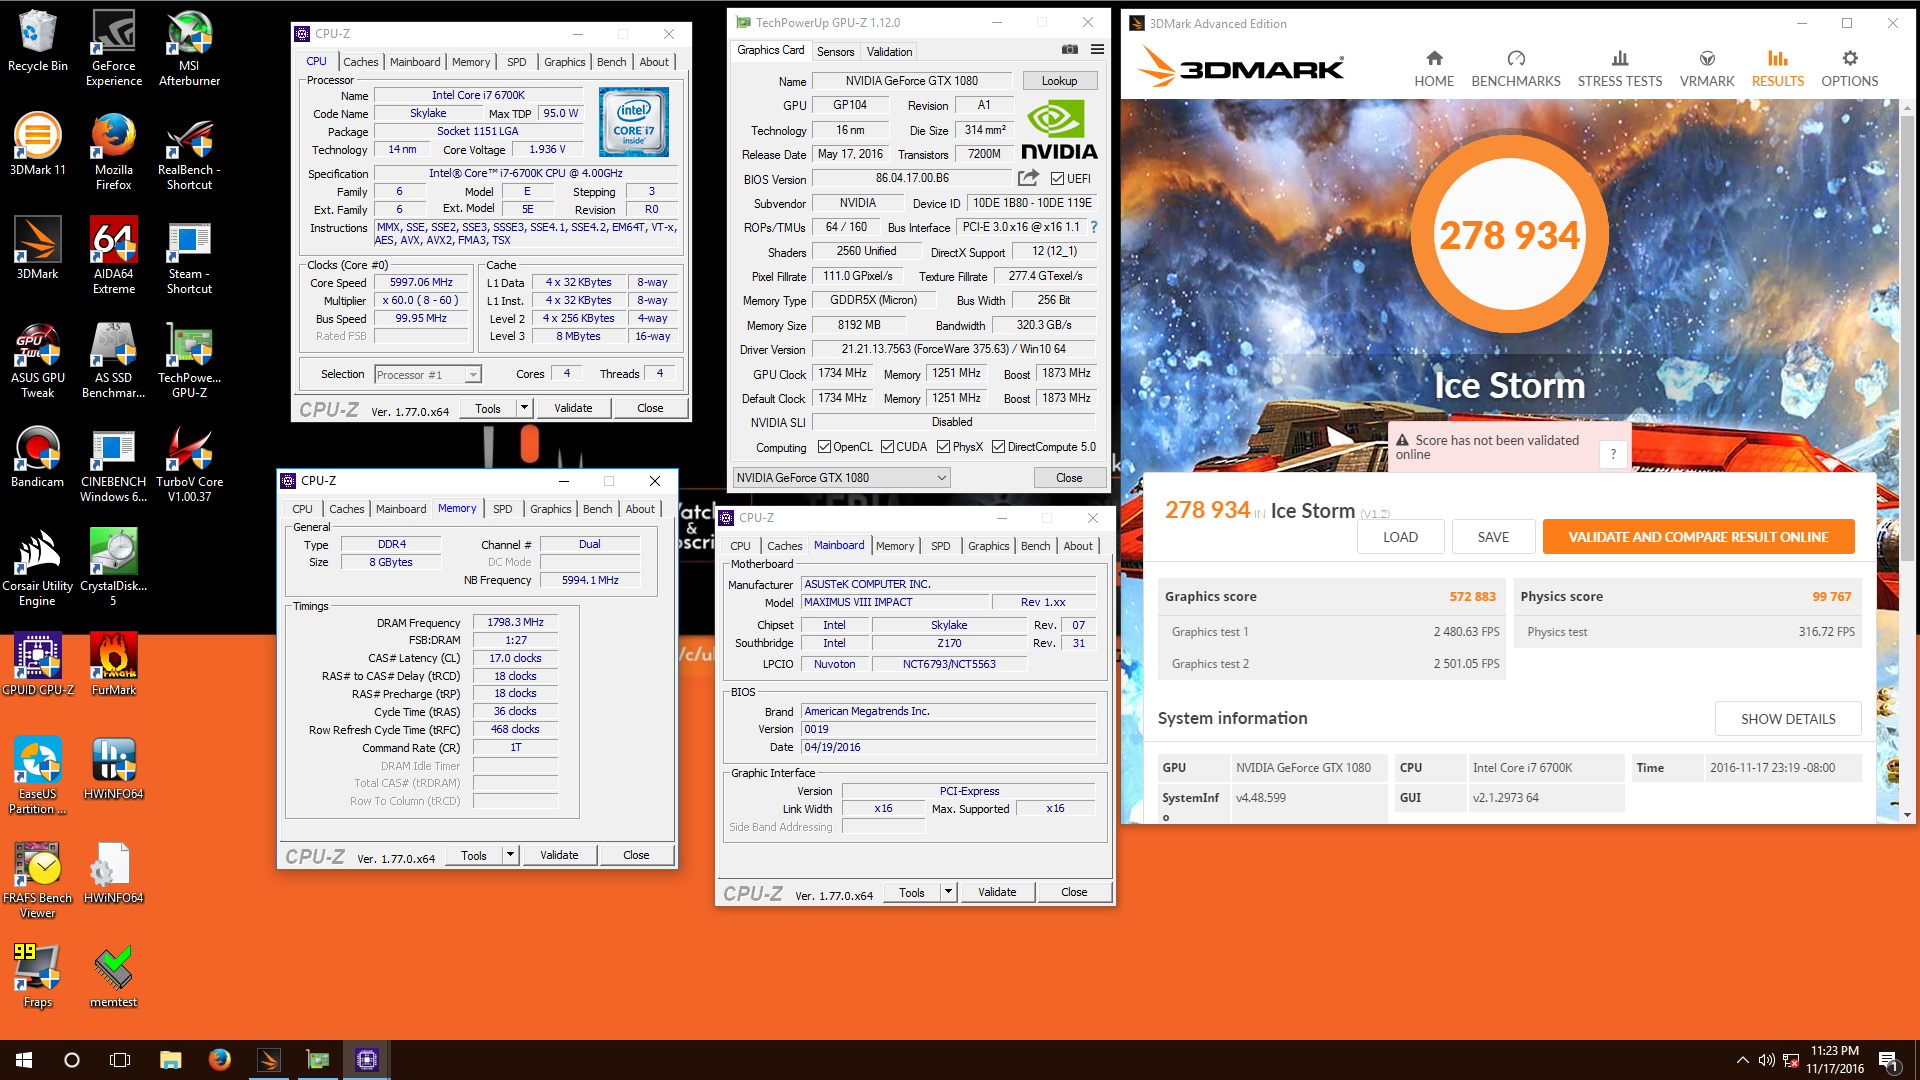
Task: Toggle the UEFI checkbox in GPU-Z
Action: (1057, 179)
